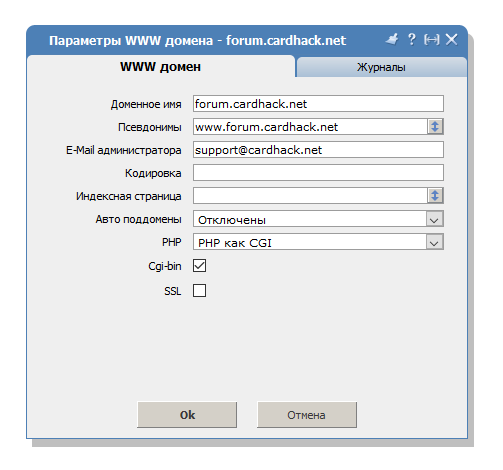The image size is (503, 470).
Task: Select the WWW домен tab
Action: [160, 66]
